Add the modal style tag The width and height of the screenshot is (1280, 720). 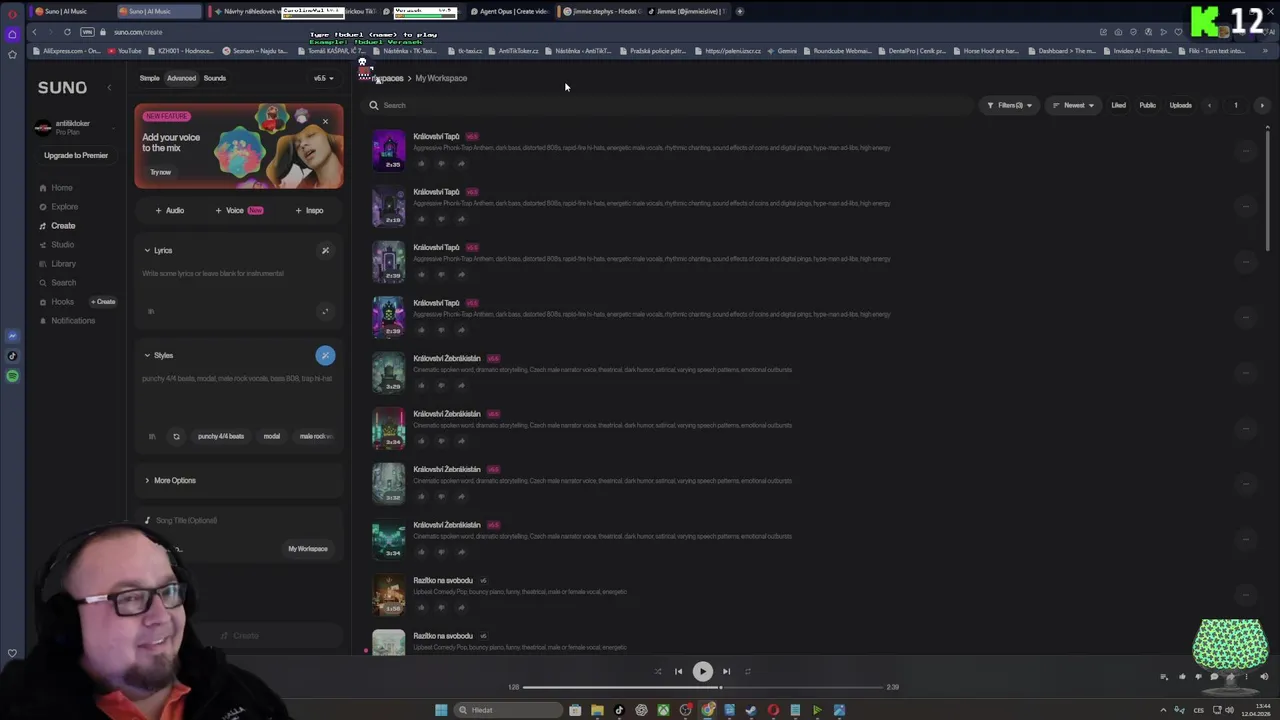[272, 437]
